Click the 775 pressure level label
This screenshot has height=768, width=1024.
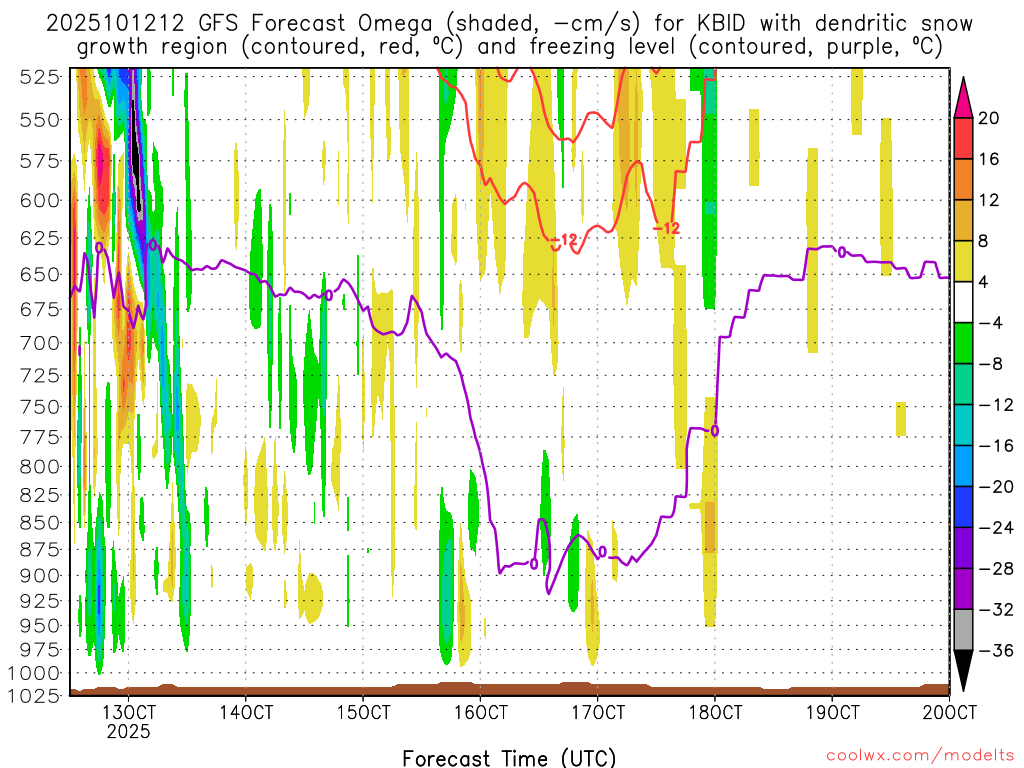tap(40, 437)
